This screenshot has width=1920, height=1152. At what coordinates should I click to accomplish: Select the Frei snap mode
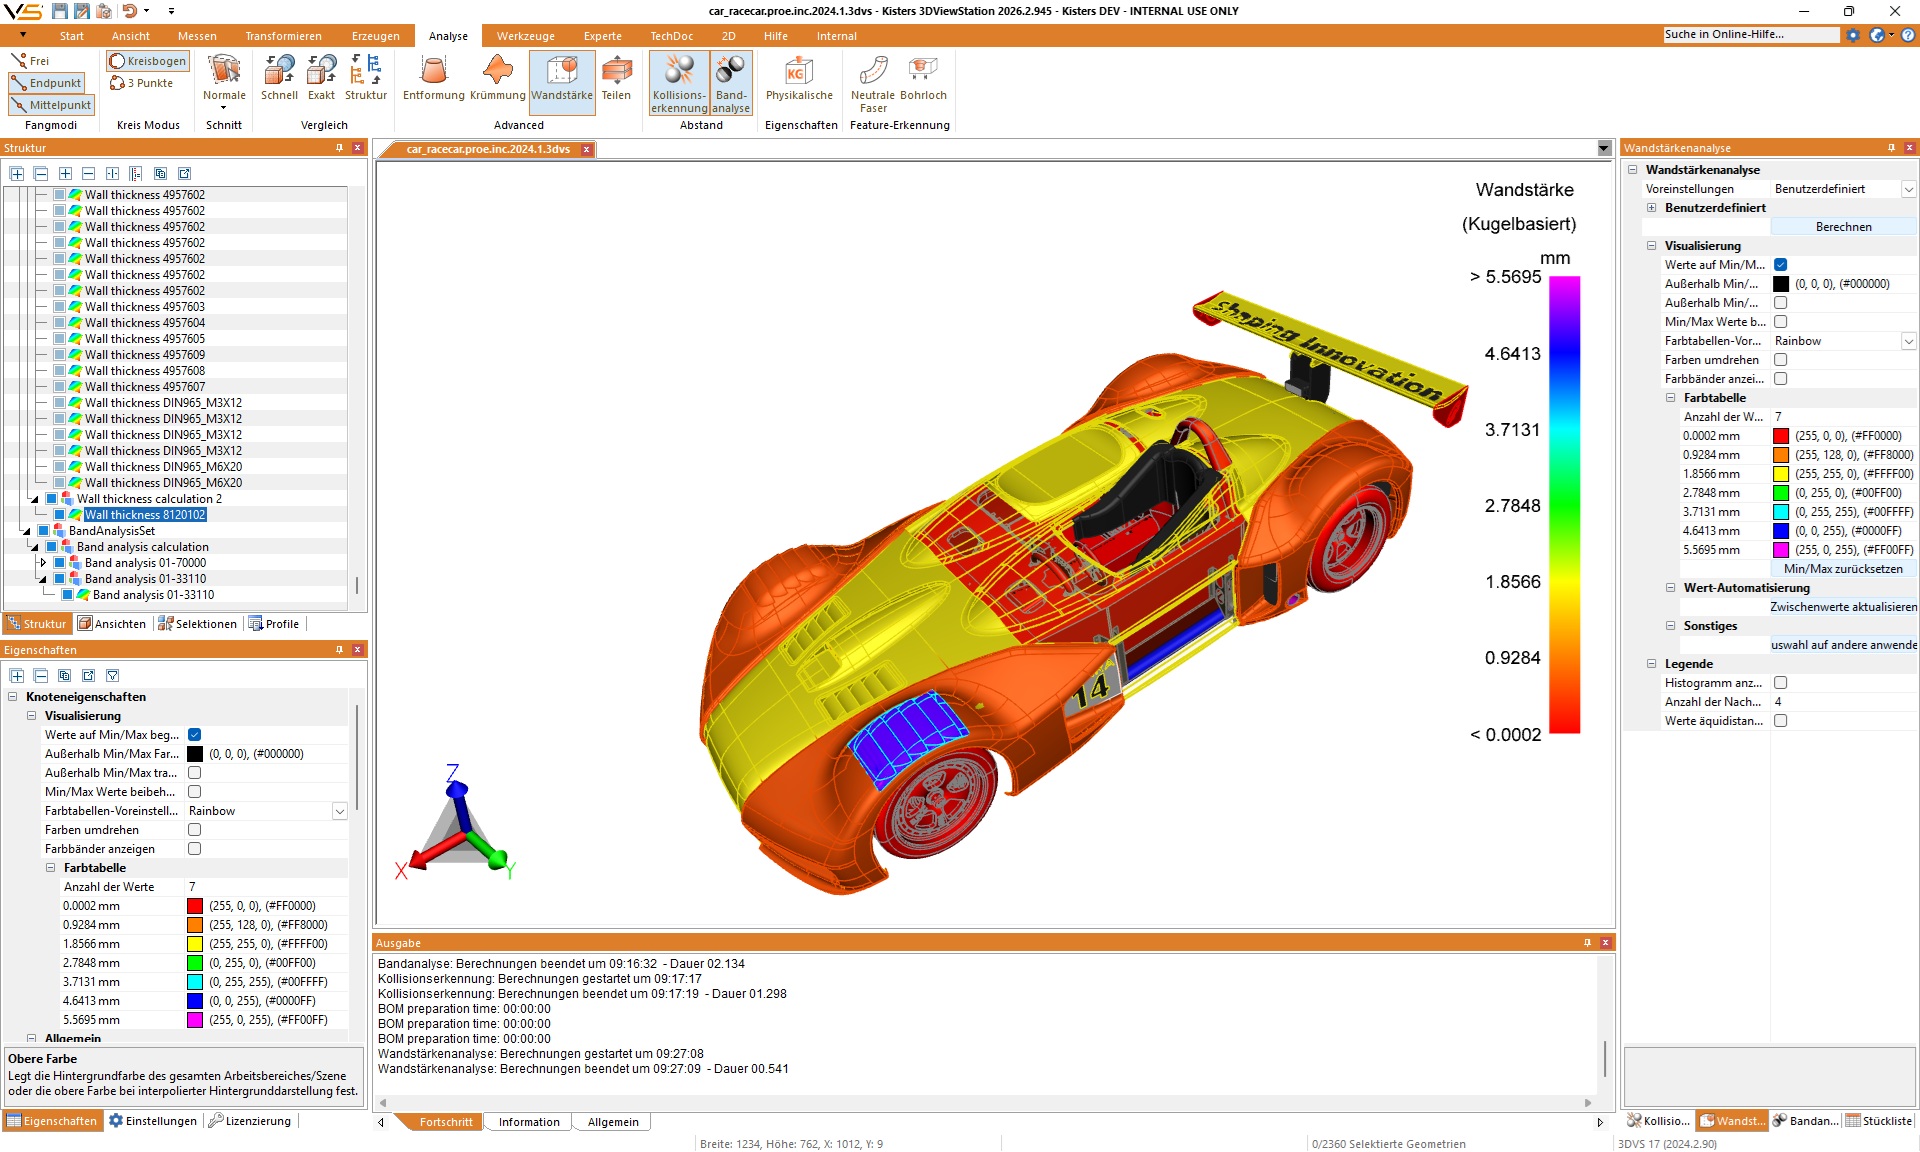click(30, 61)
